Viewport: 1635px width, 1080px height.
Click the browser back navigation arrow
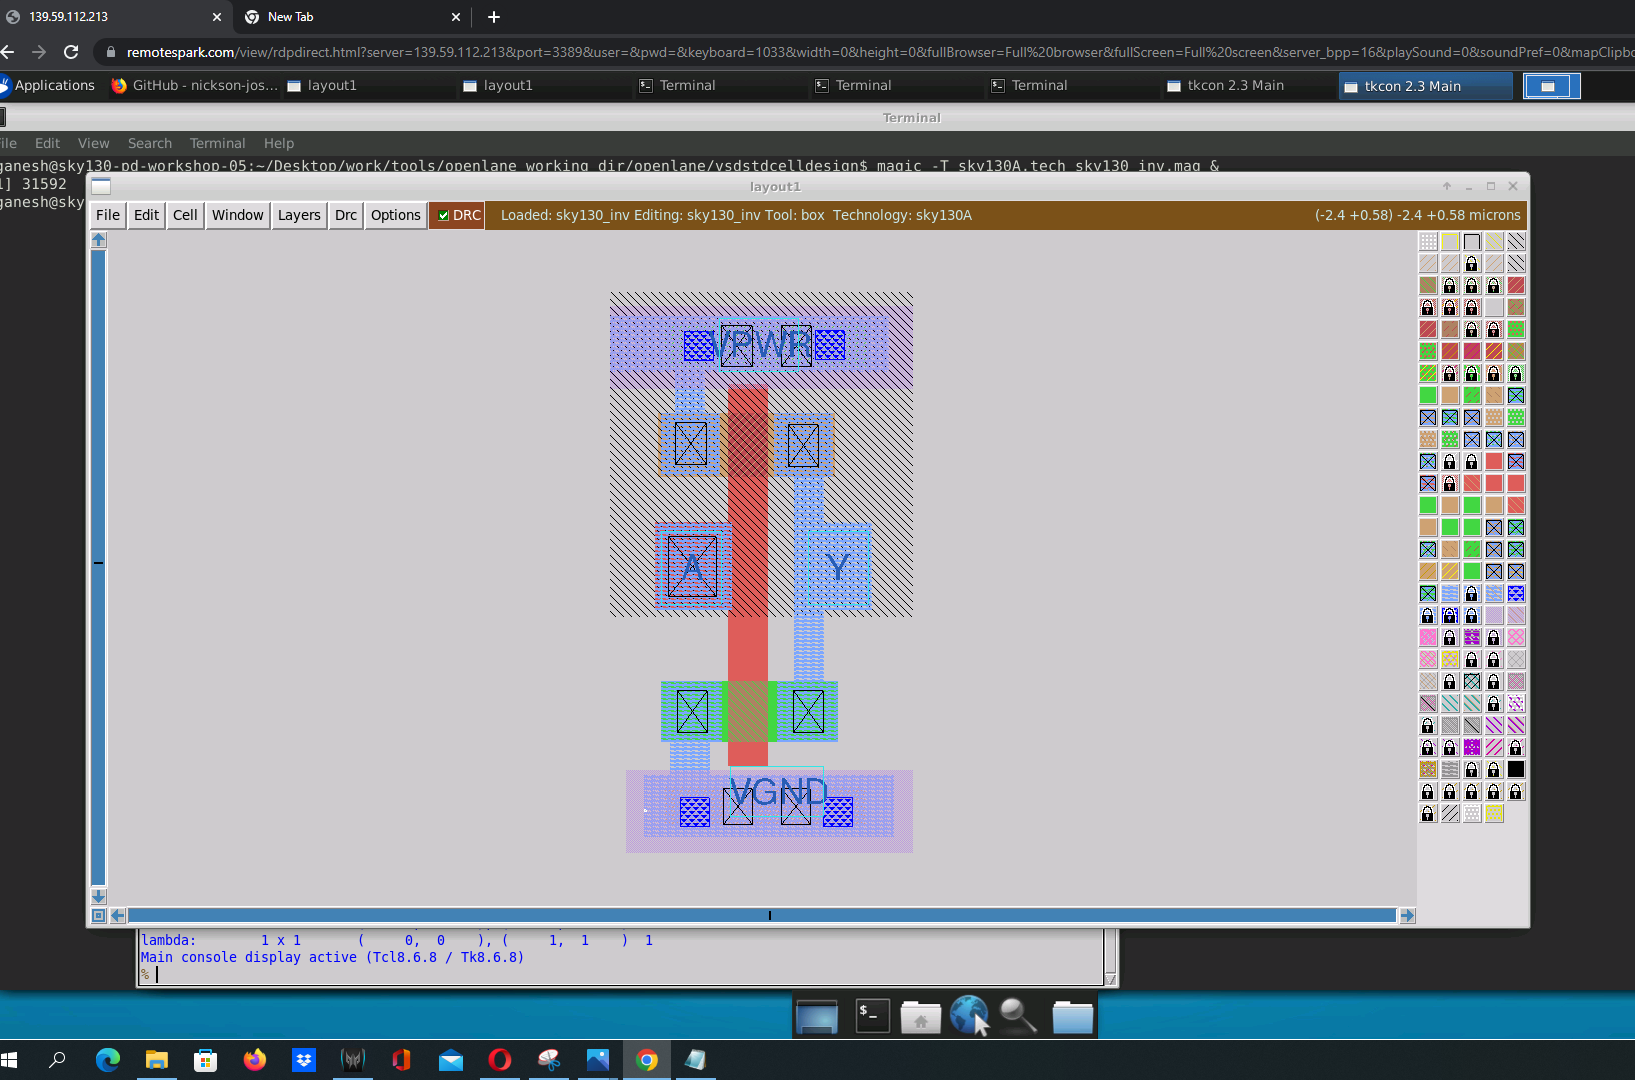pyautogui.click(x=10, y=52)
